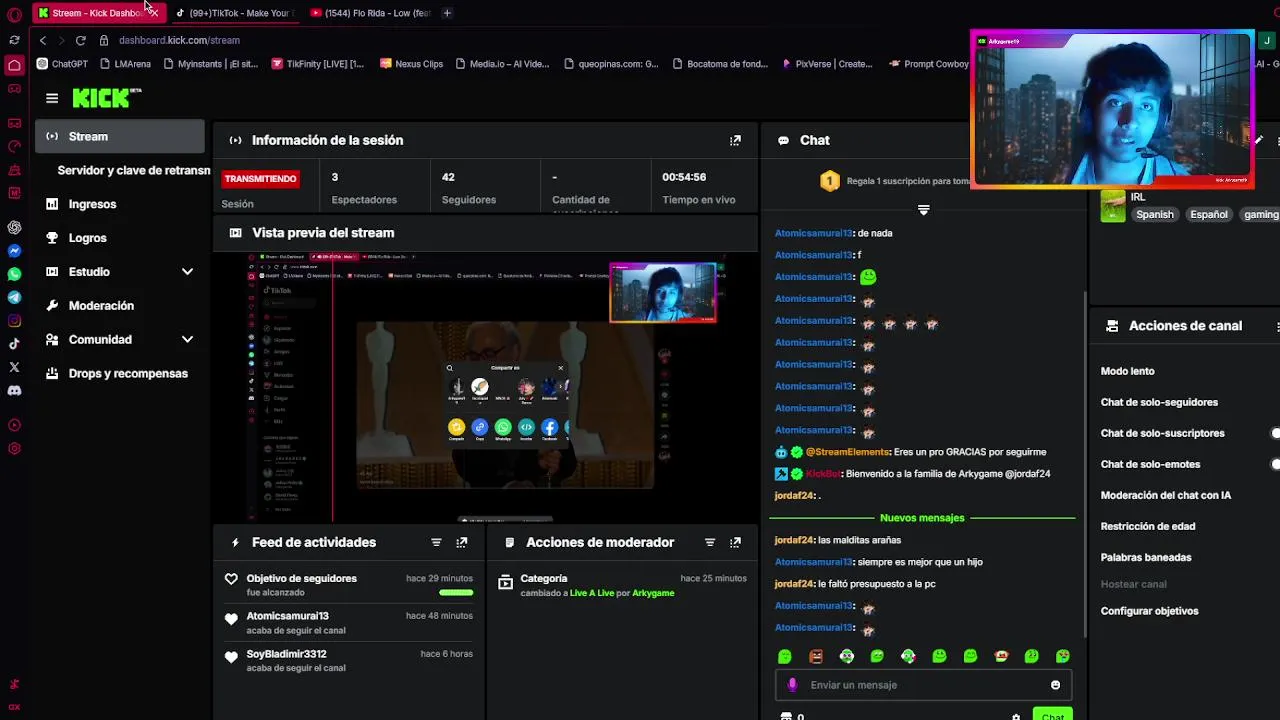Open X in the Opera sidebar

click(x=14, y=368)
